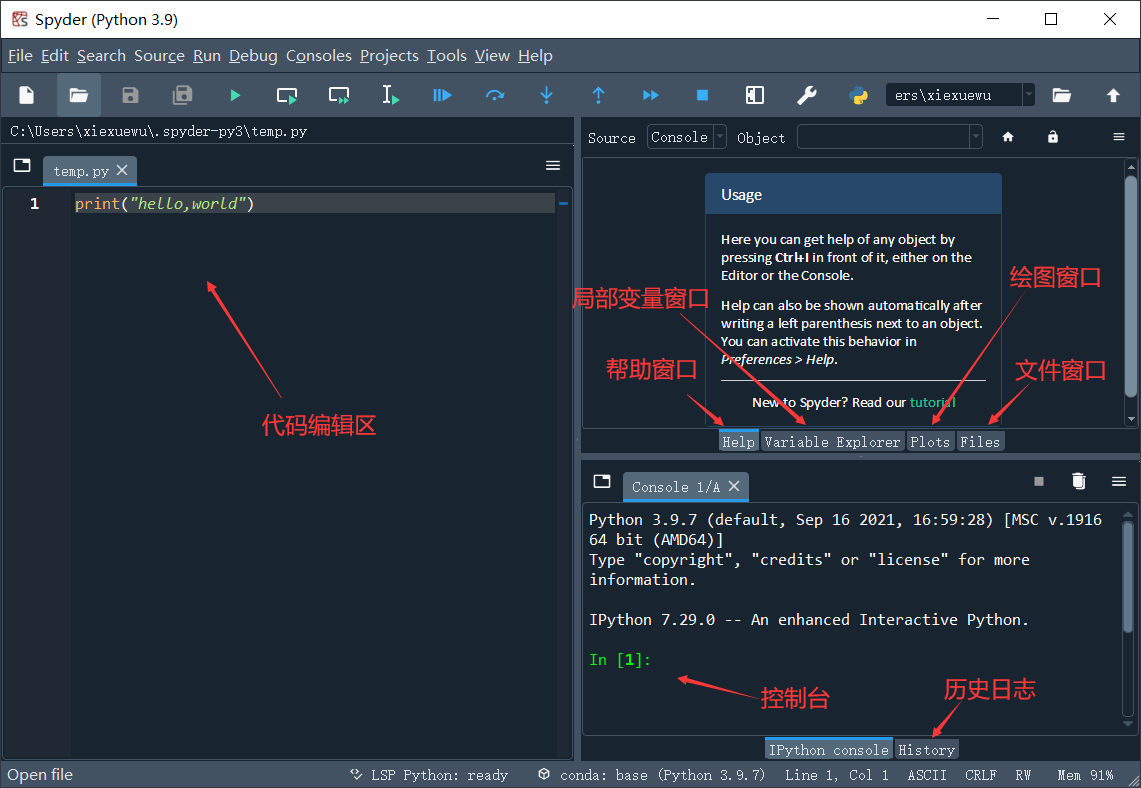Click the conda base environment status
This screenshot has width=1141, height=788.
(x=651, y=775)
